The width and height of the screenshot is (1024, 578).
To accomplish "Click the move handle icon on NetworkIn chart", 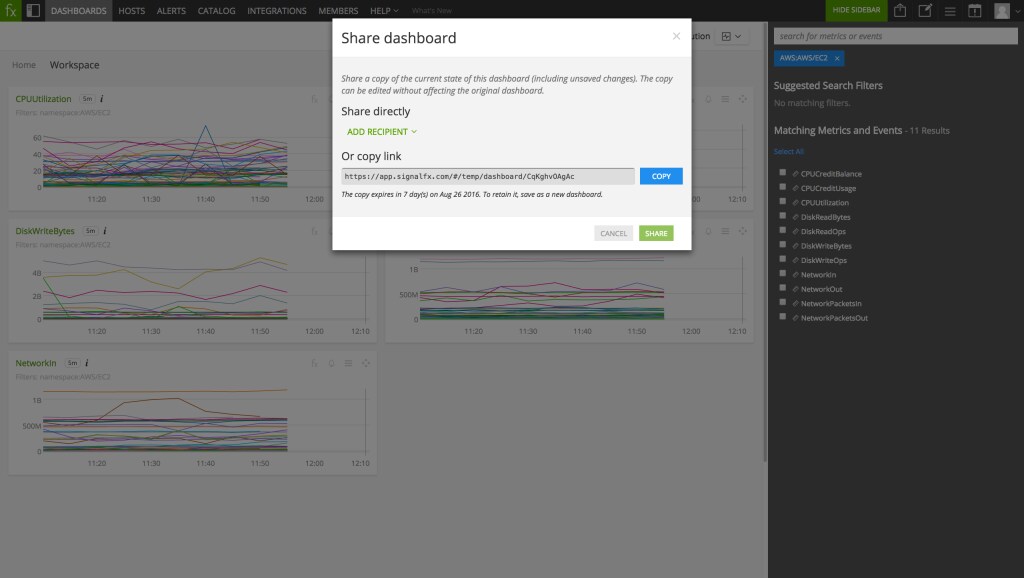I will (366, 363).
